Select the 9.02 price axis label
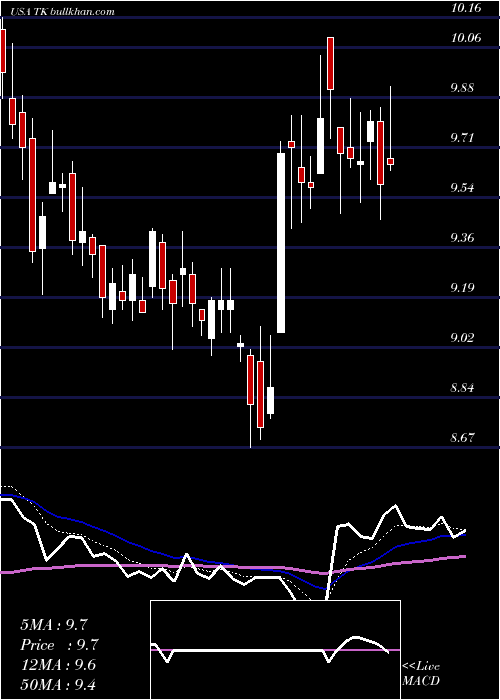The height and width of the screenshot is (700, 500). (462, 338)
